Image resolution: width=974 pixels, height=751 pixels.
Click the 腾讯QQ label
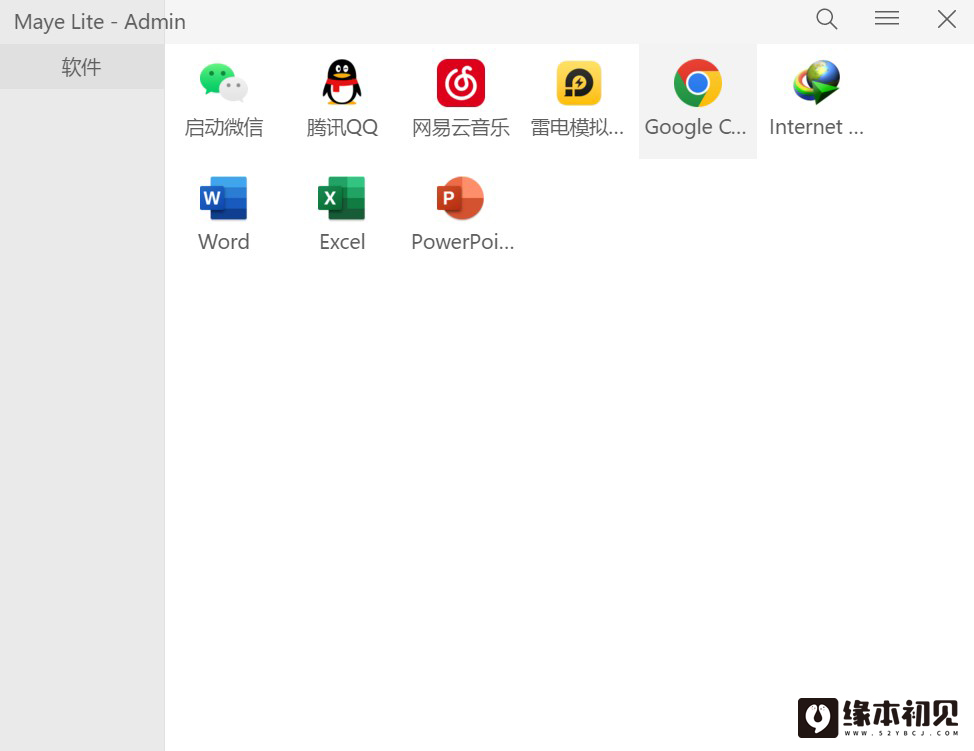342,127
